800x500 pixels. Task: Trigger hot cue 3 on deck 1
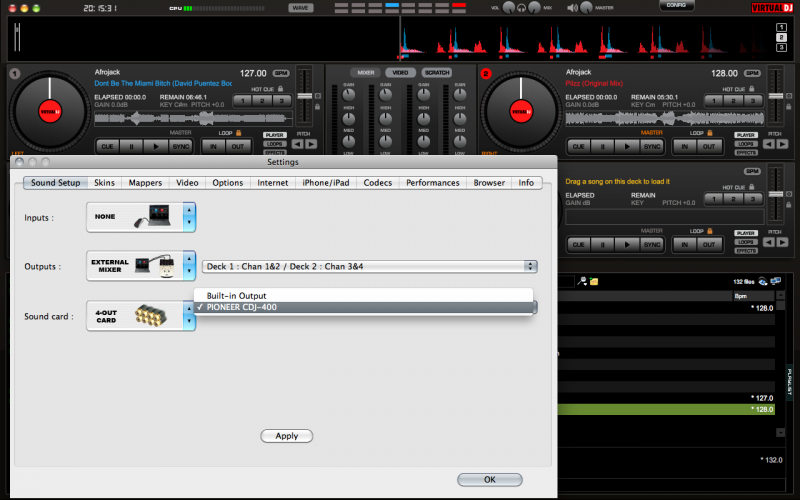tap(282, 101)
